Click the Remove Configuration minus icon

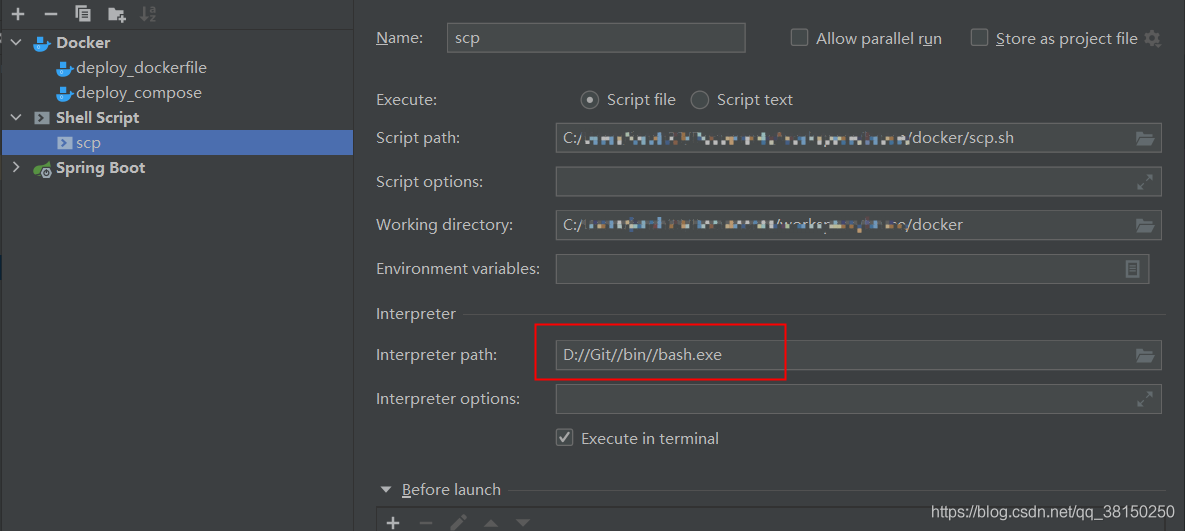pyautogui.click(x=50, y=14)
